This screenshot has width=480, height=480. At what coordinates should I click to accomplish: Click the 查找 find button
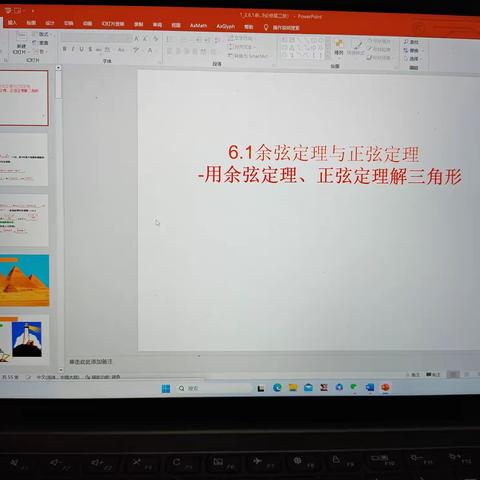[411, 42]
